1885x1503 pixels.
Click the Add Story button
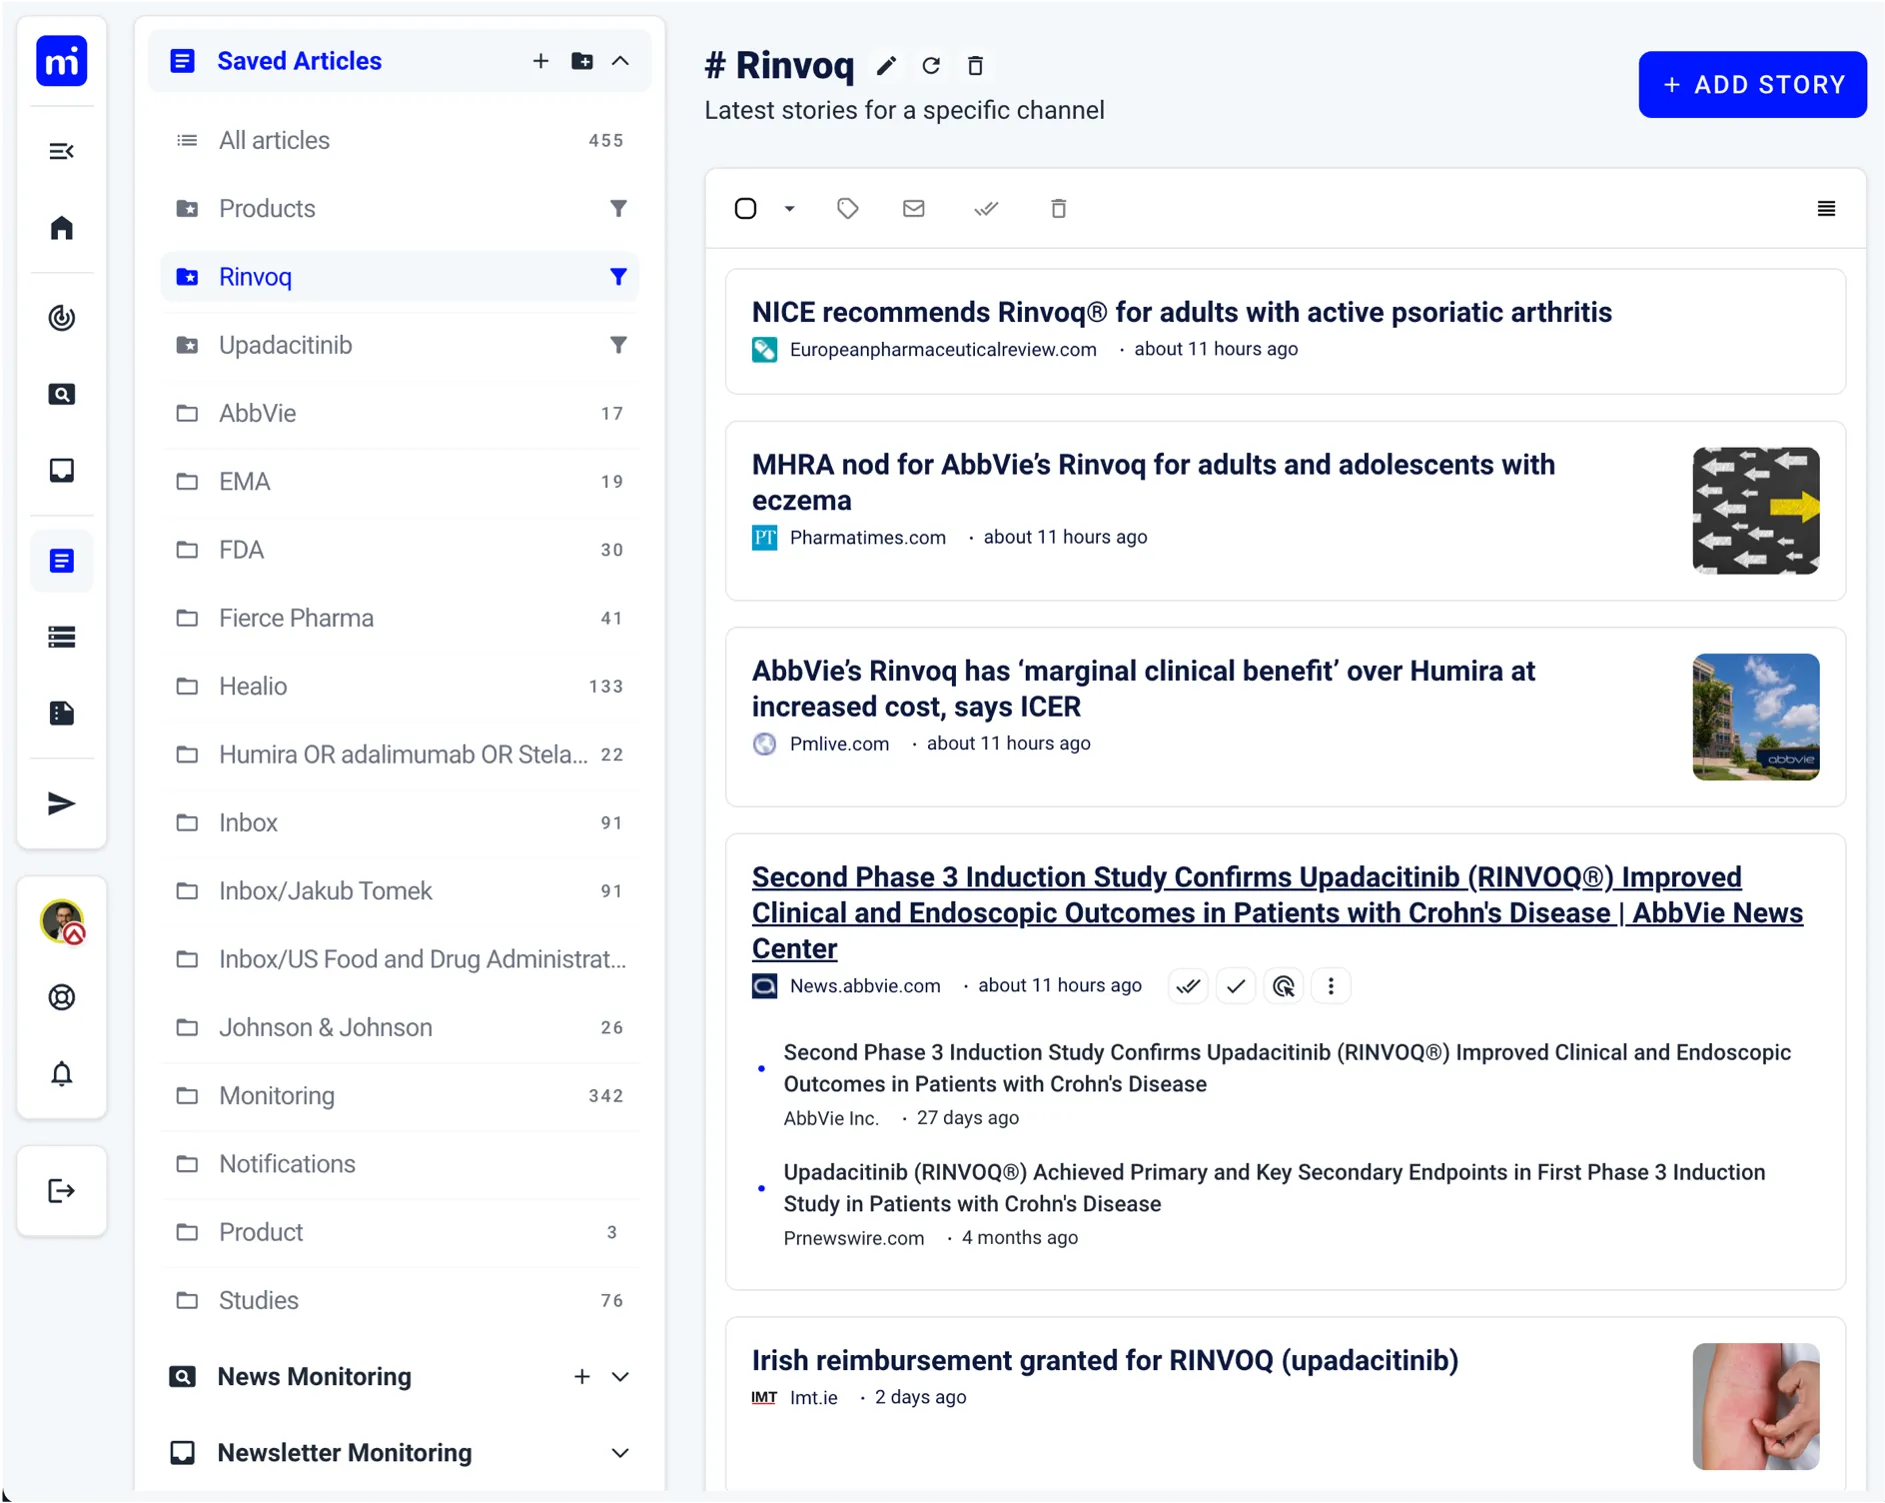(x=1752, y=85)
